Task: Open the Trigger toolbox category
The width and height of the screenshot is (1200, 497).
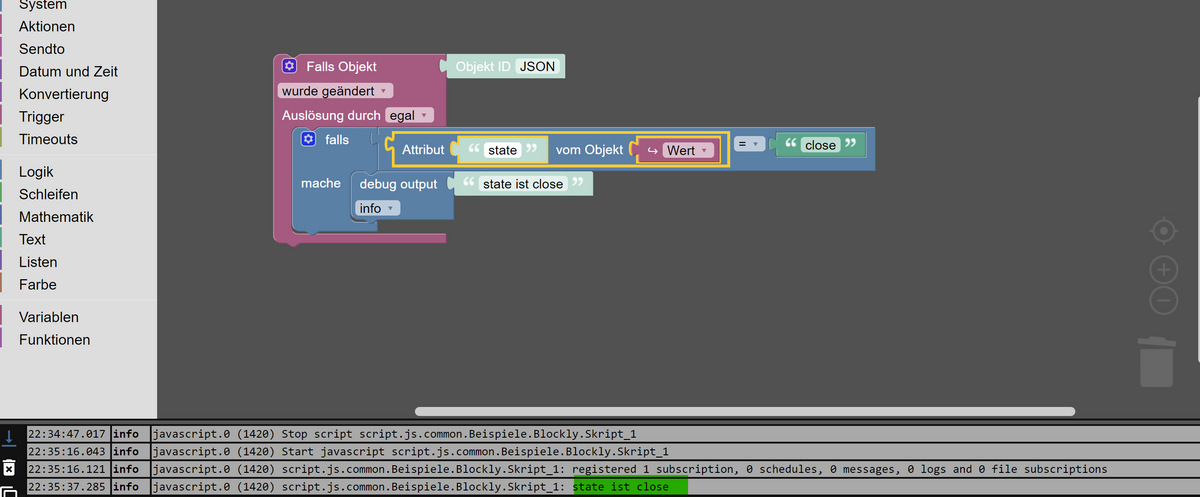Action: coord(41,116)
